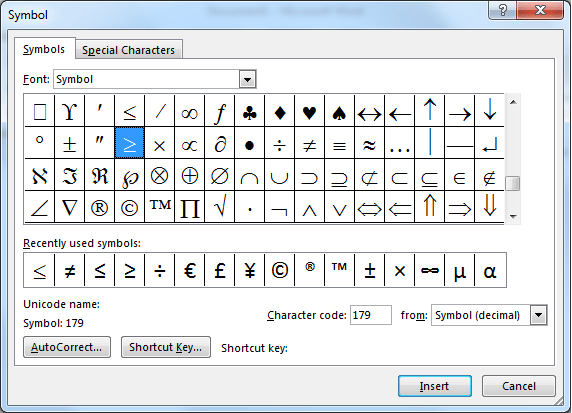This screenshot has height=413, width=572.
Task: Select the spade suit symbol
Action: pos(339,111)
